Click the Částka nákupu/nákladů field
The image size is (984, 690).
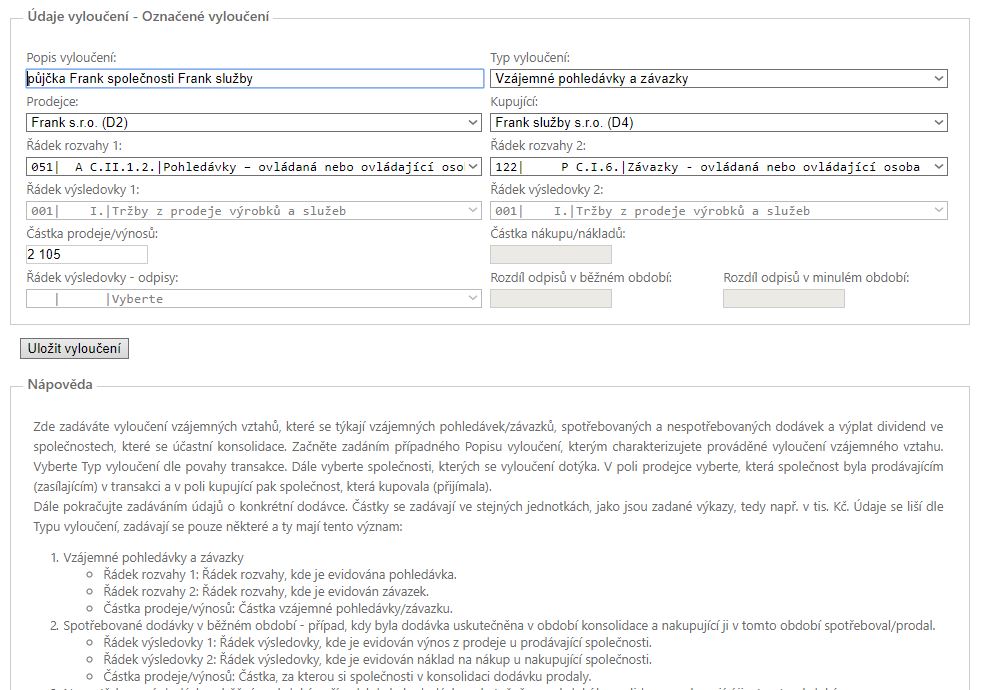click(x=550, y=254)
